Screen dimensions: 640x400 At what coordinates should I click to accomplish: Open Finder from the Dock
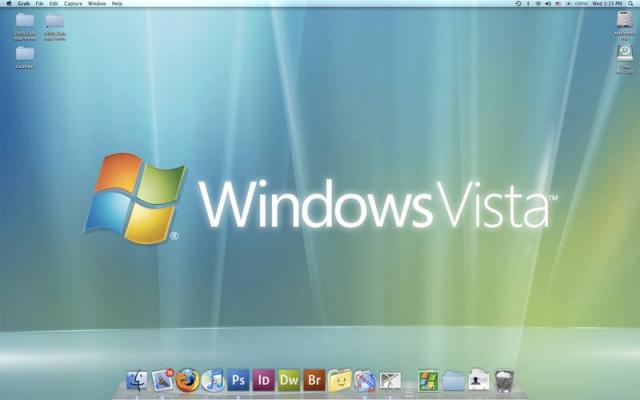[x=137, y=380]
